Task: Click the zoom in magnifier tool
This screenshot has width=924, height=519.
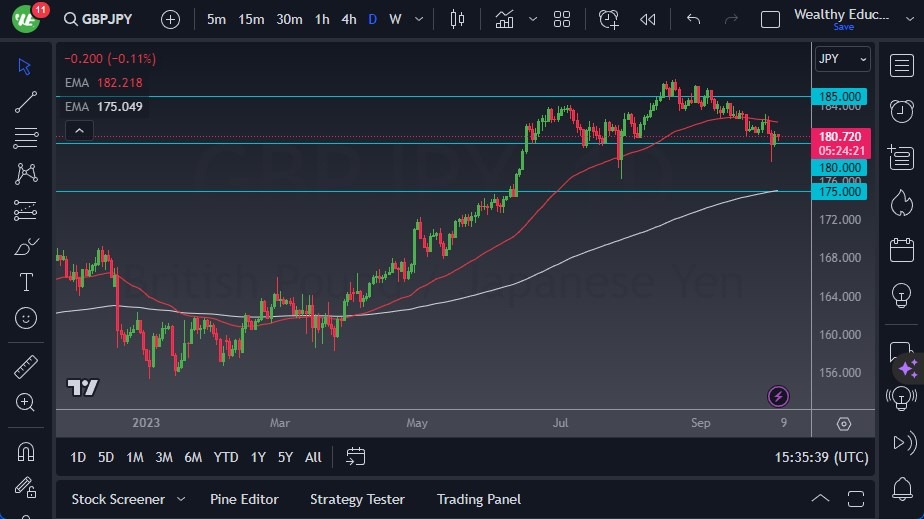Action: pyautogui.click(x=26, y=402)
